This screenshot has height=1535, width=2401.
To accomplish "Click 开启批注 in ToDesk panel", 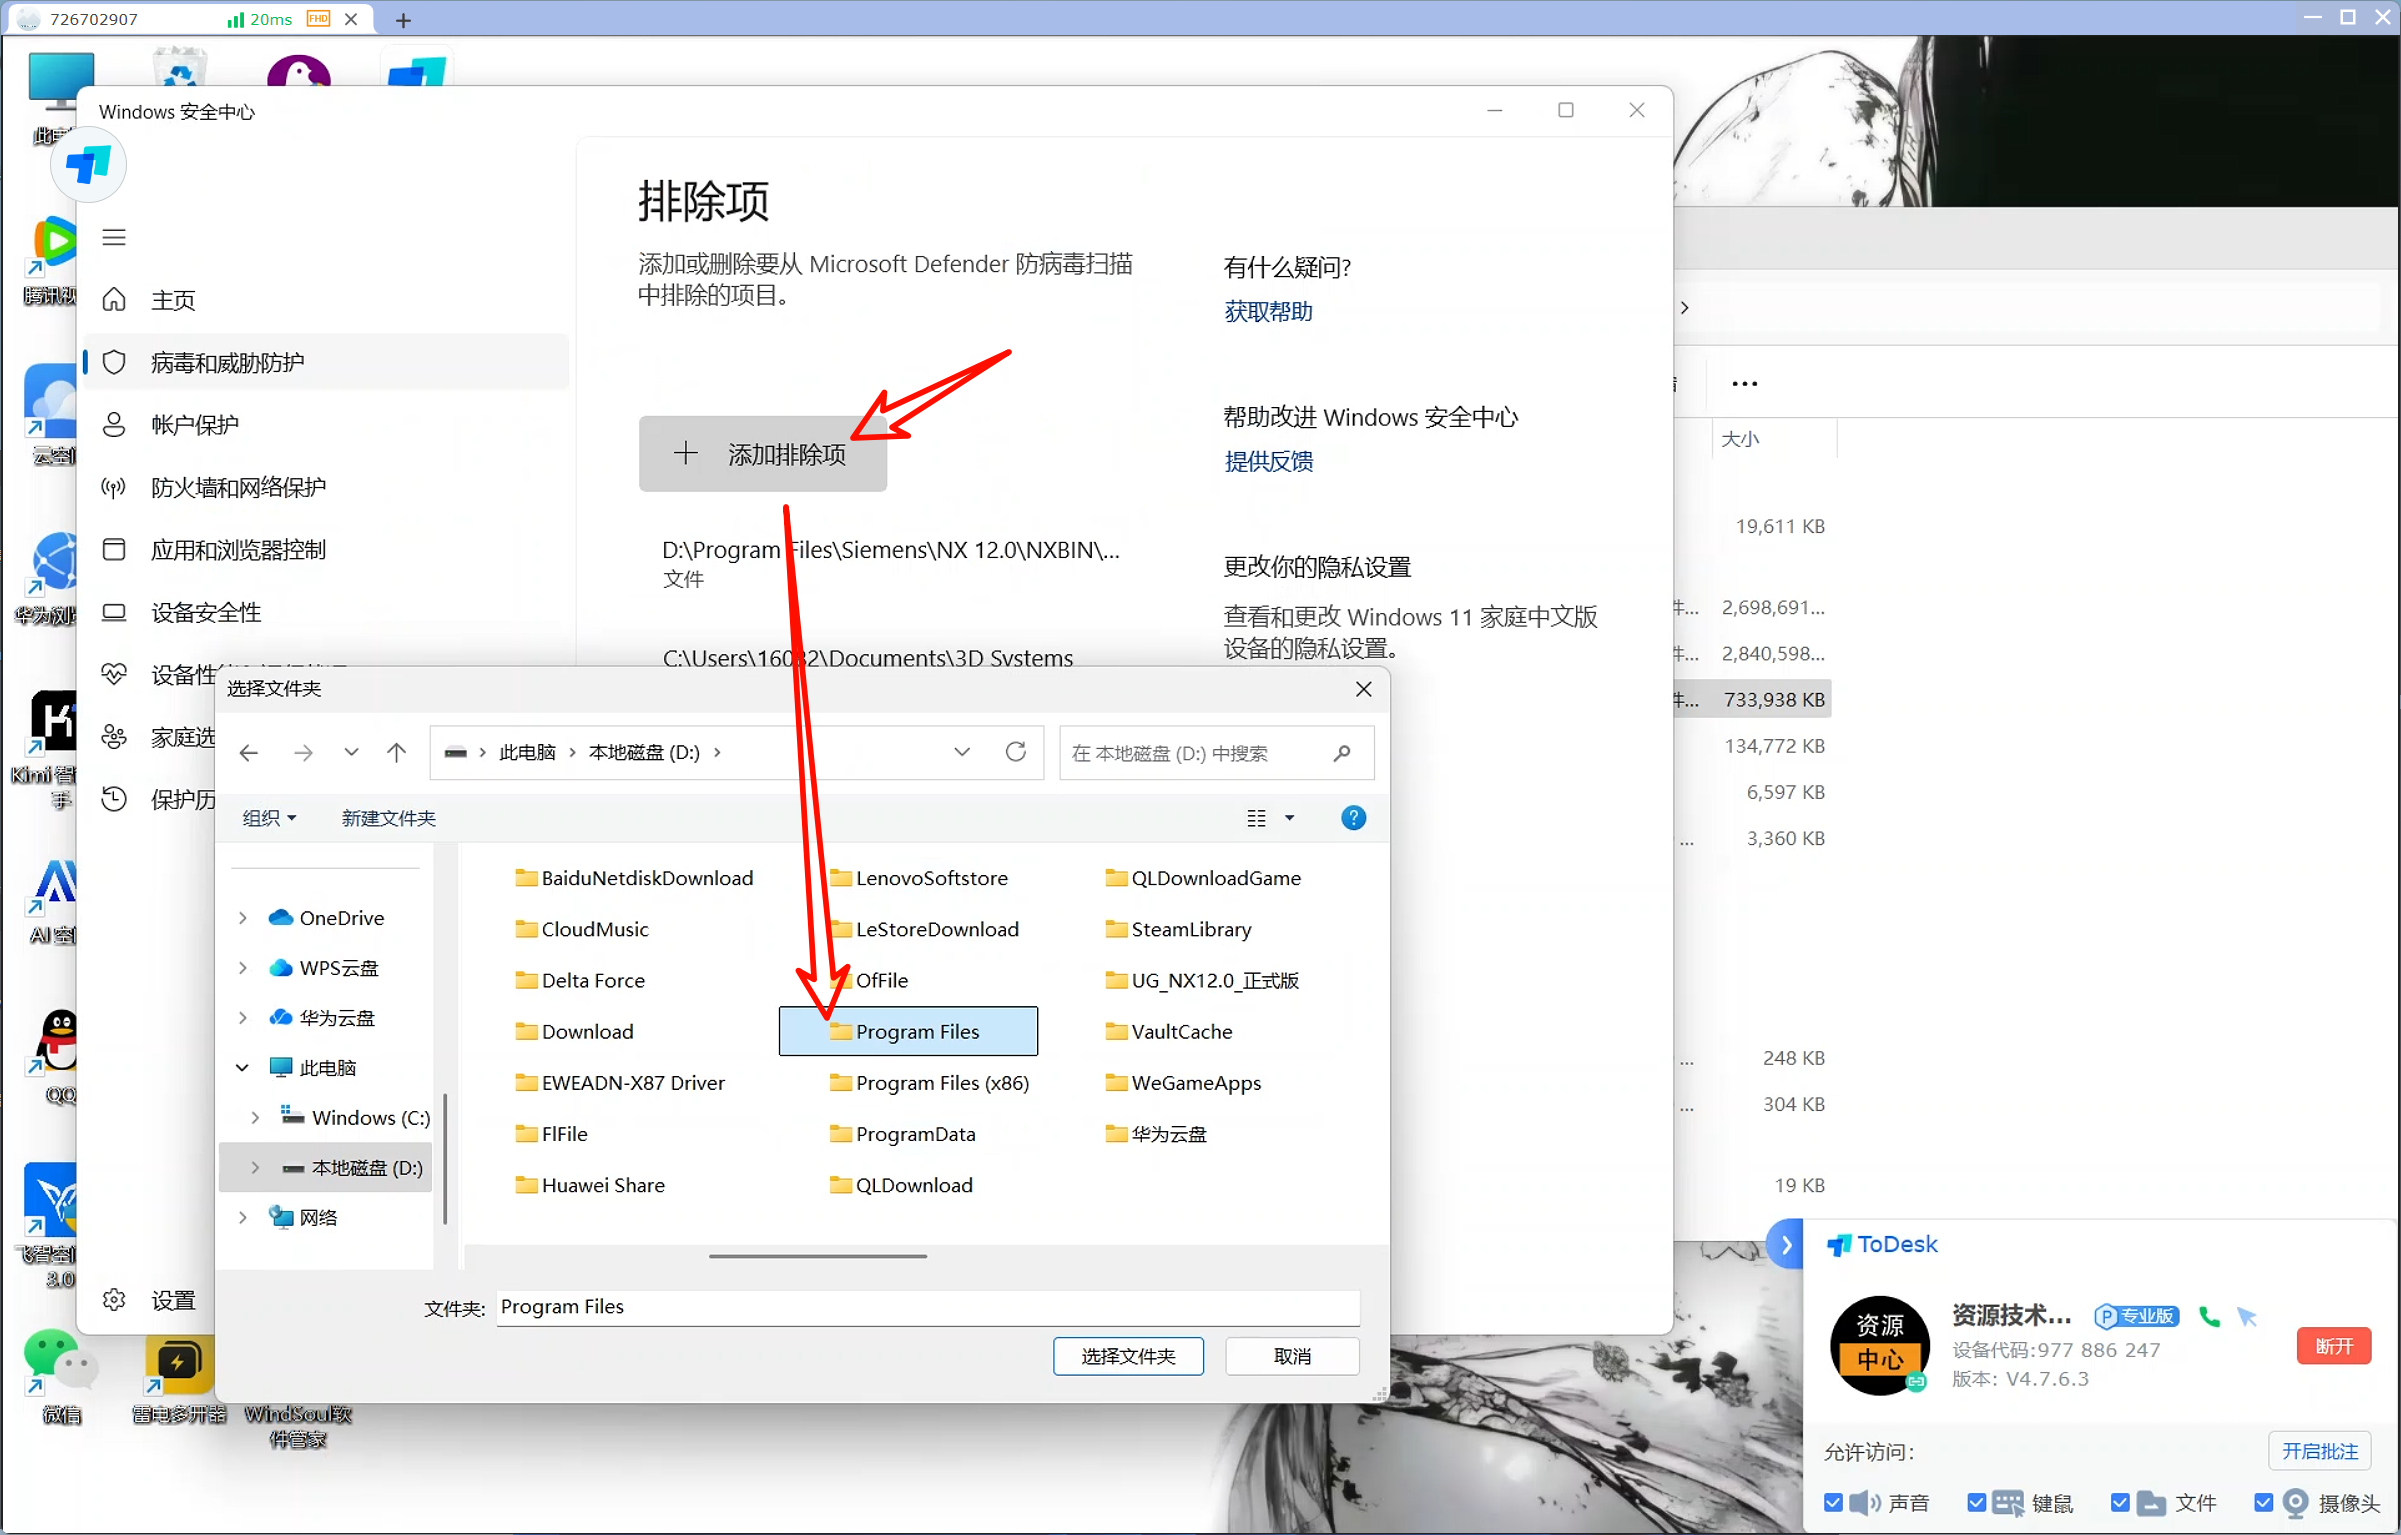I will click(2320, 1451).
